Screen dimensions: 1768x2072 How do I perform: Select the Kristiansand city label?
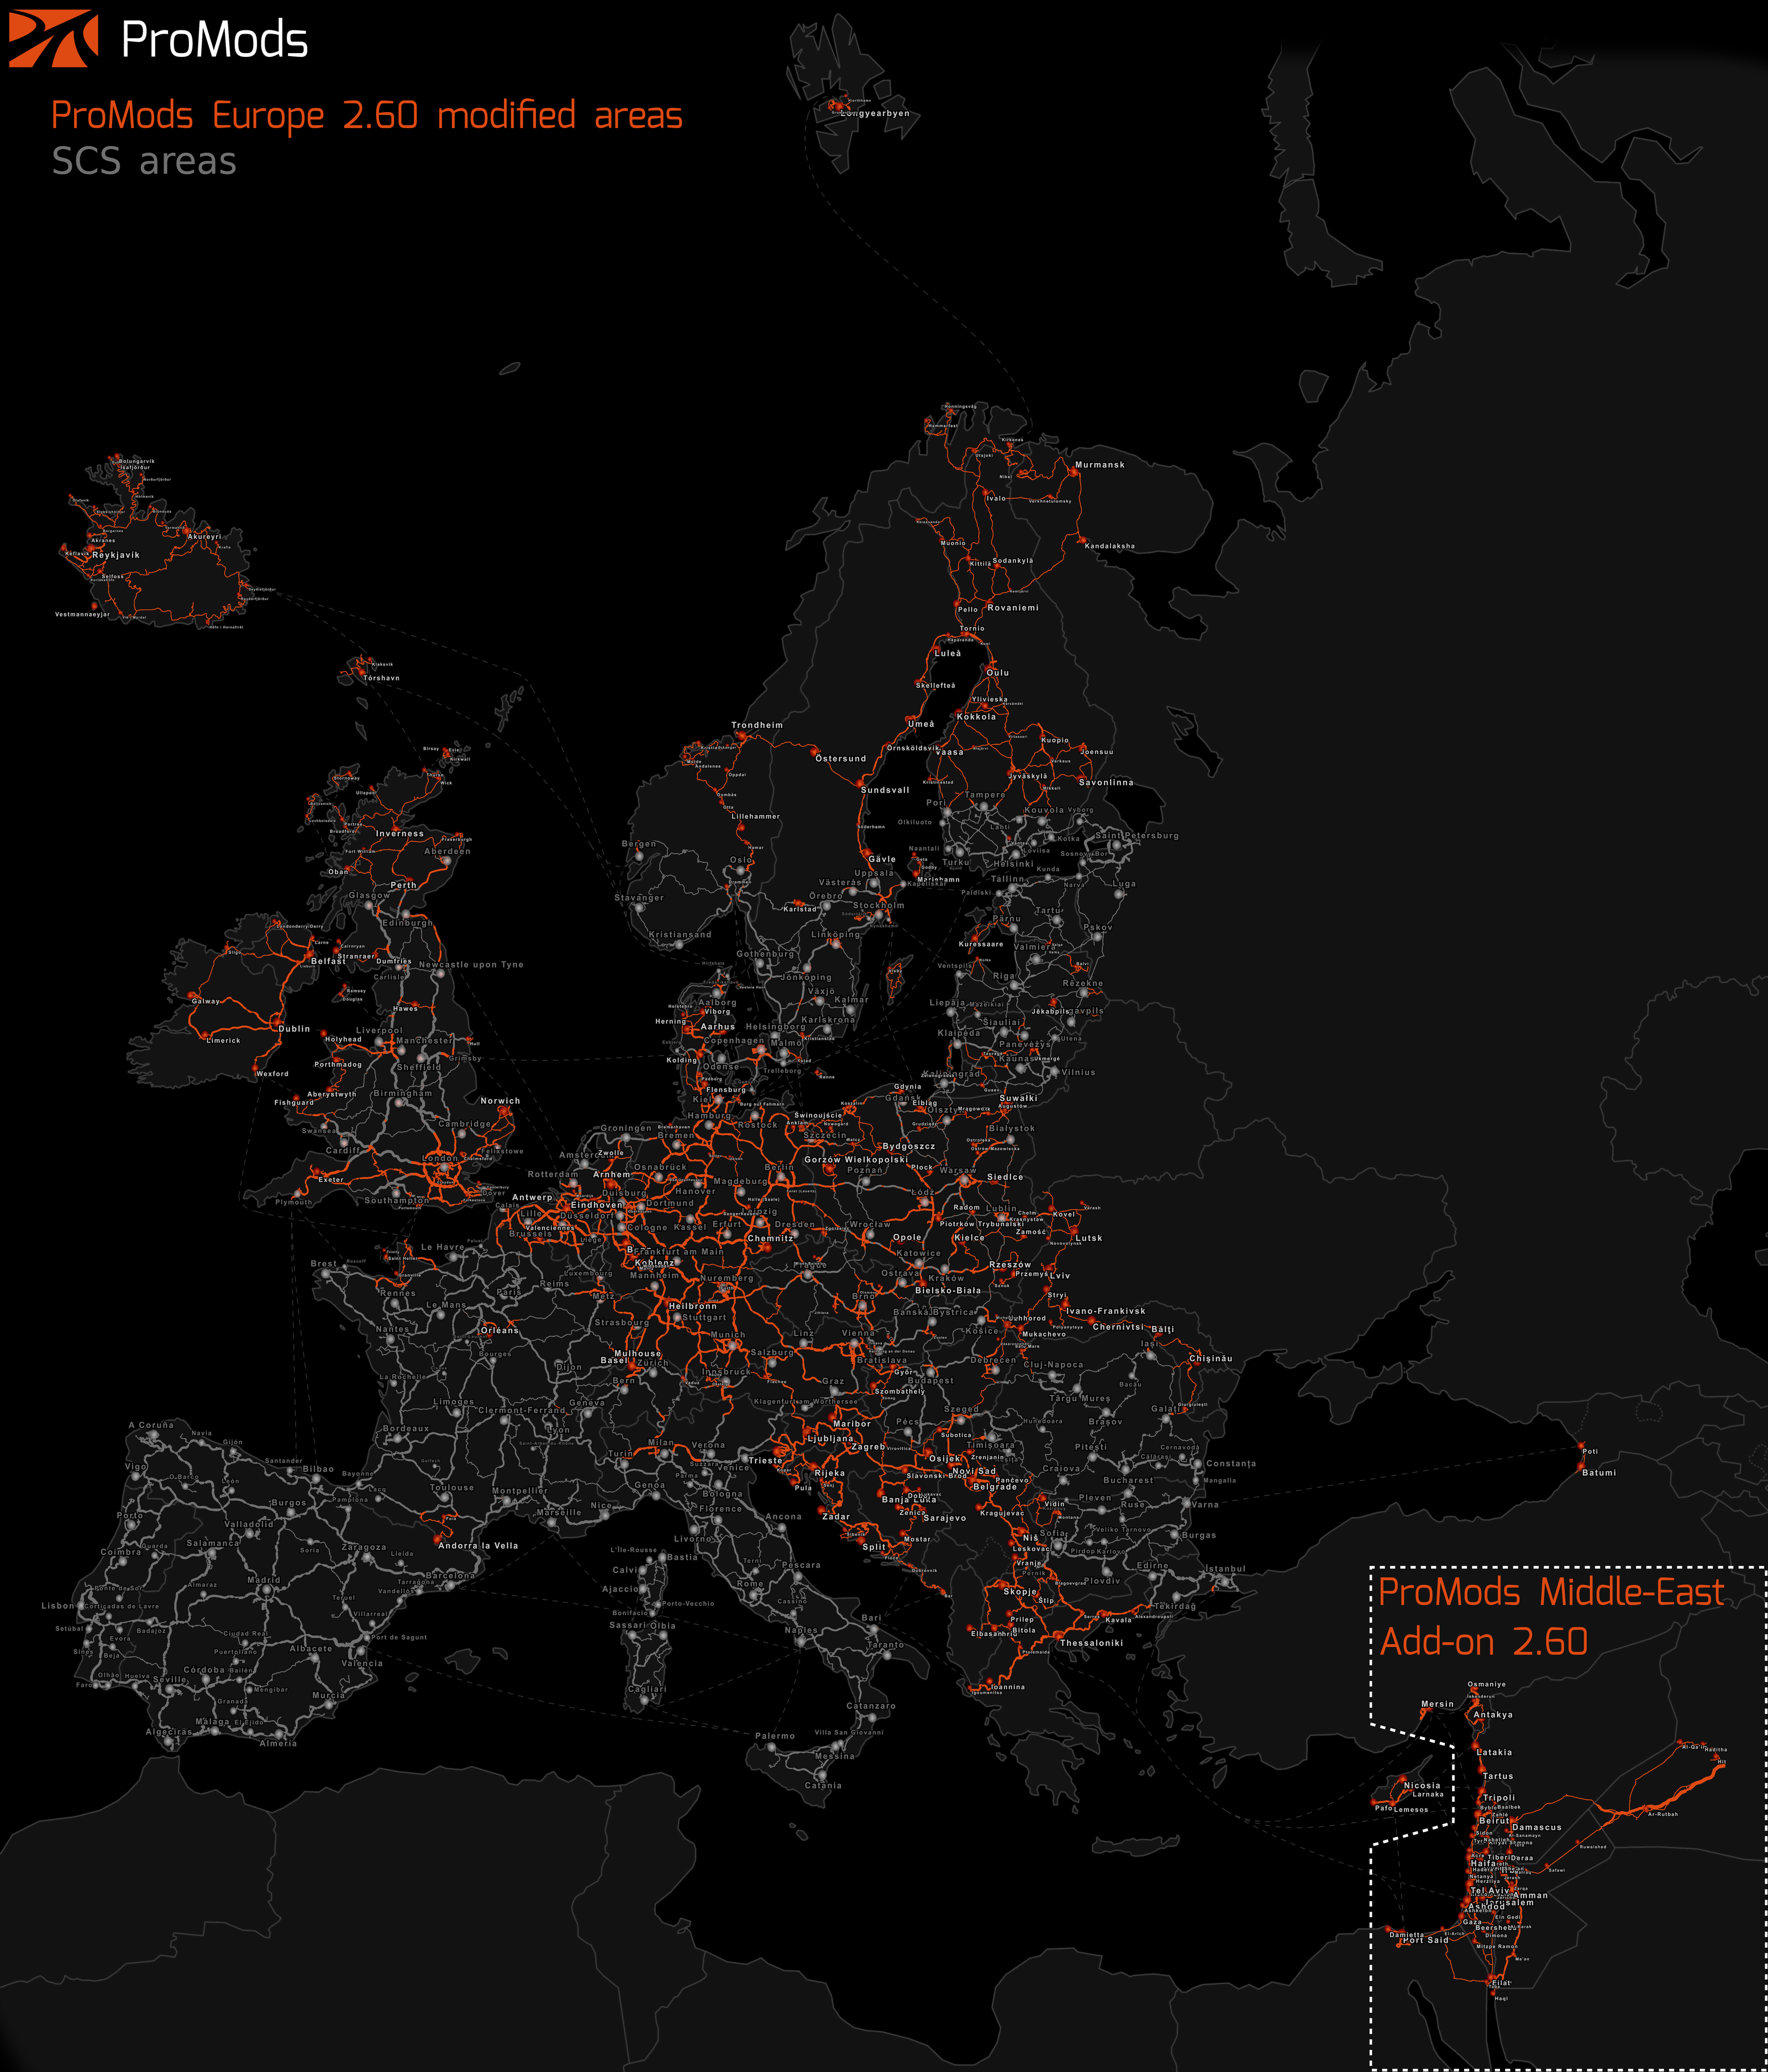680,935
